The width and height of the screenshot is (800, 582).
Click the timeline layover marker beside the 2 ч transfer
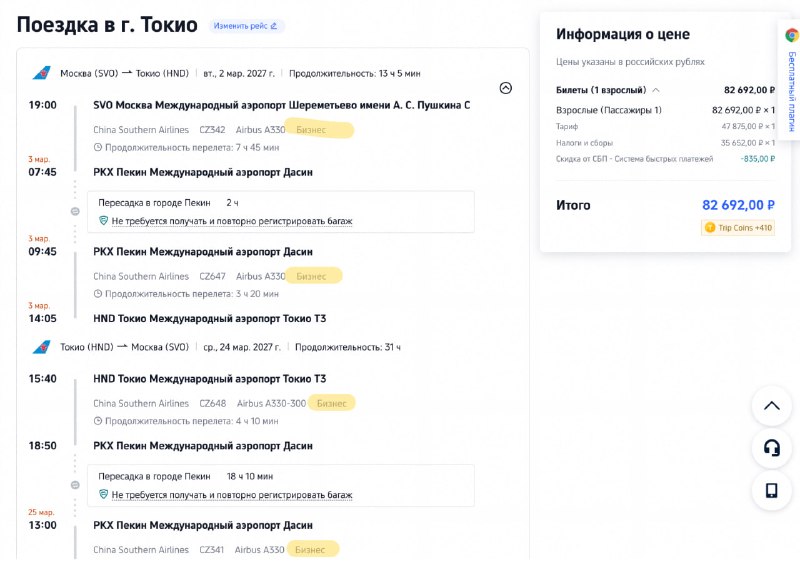[x=75, y=211]
